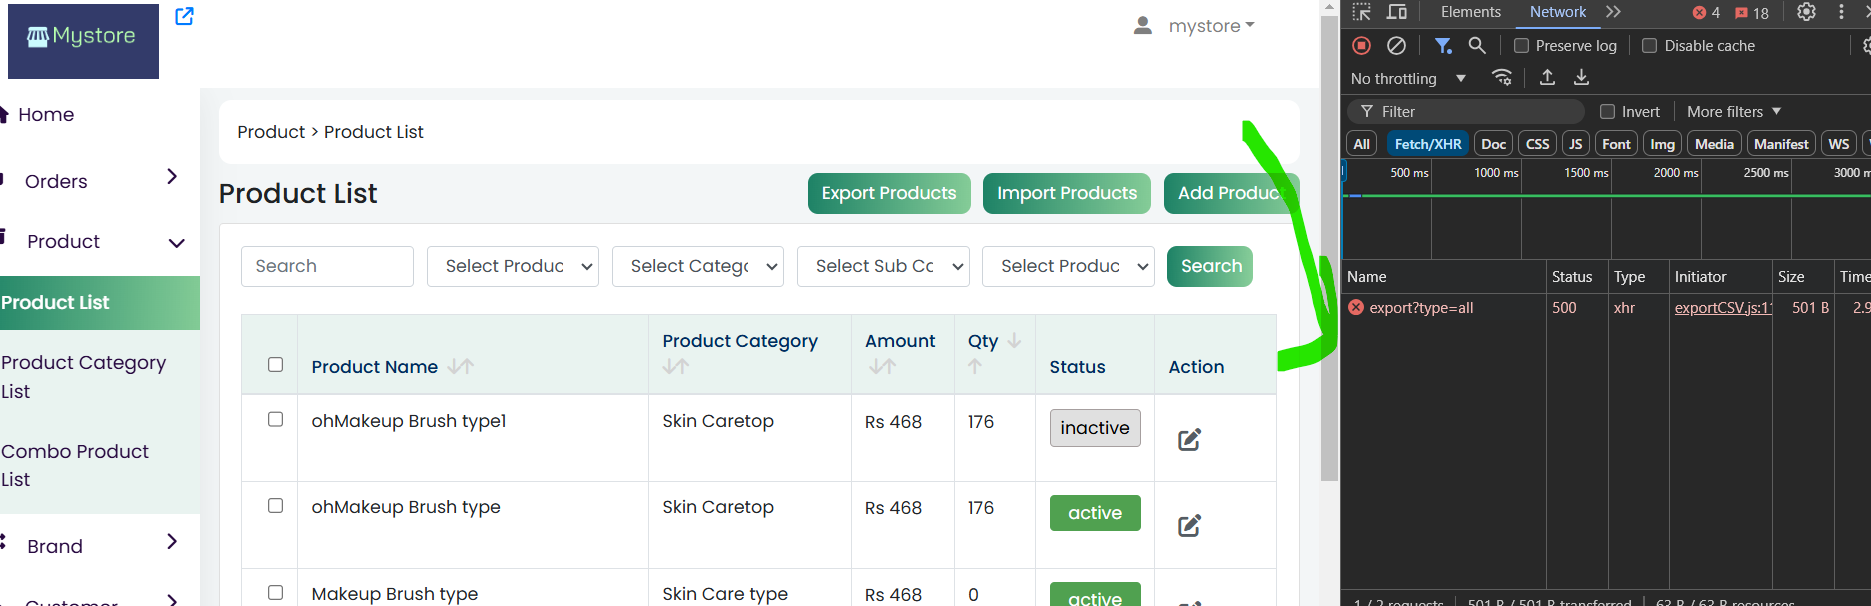1871x606 pixels.
Task: Open More filters dropdown
Action: (1734, 112)
